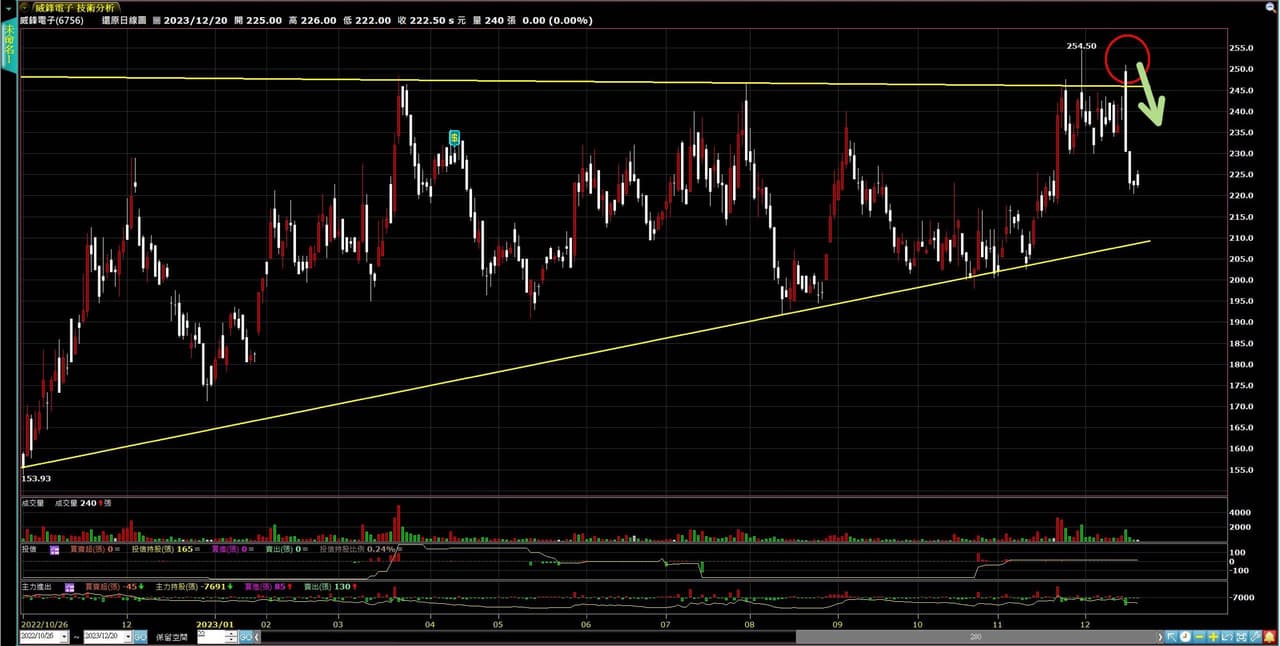
Task: Click the 還原日線圖 chart type label
Action: tap(122, 20)
